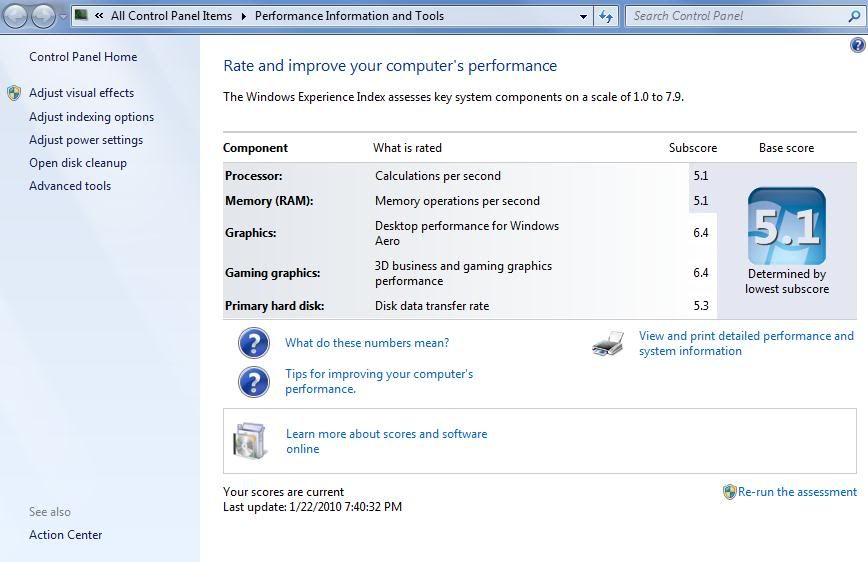Open Action Center under See also

pyautogui.click(x=65, y=534)
